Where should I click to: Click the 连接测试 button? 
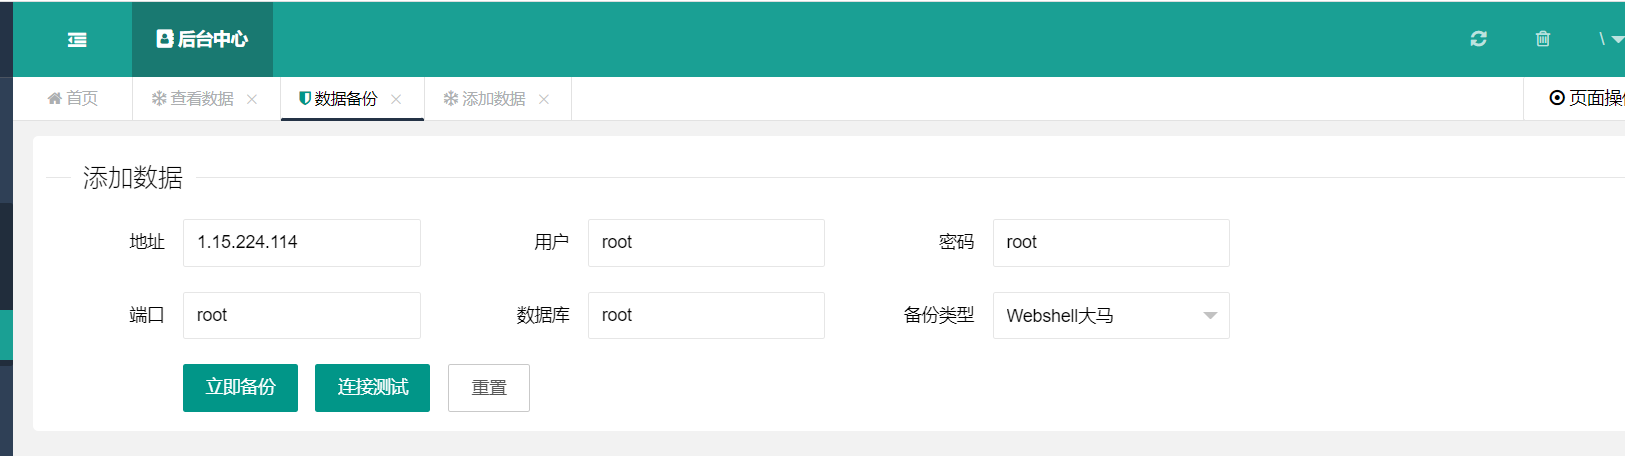[372, 388]
